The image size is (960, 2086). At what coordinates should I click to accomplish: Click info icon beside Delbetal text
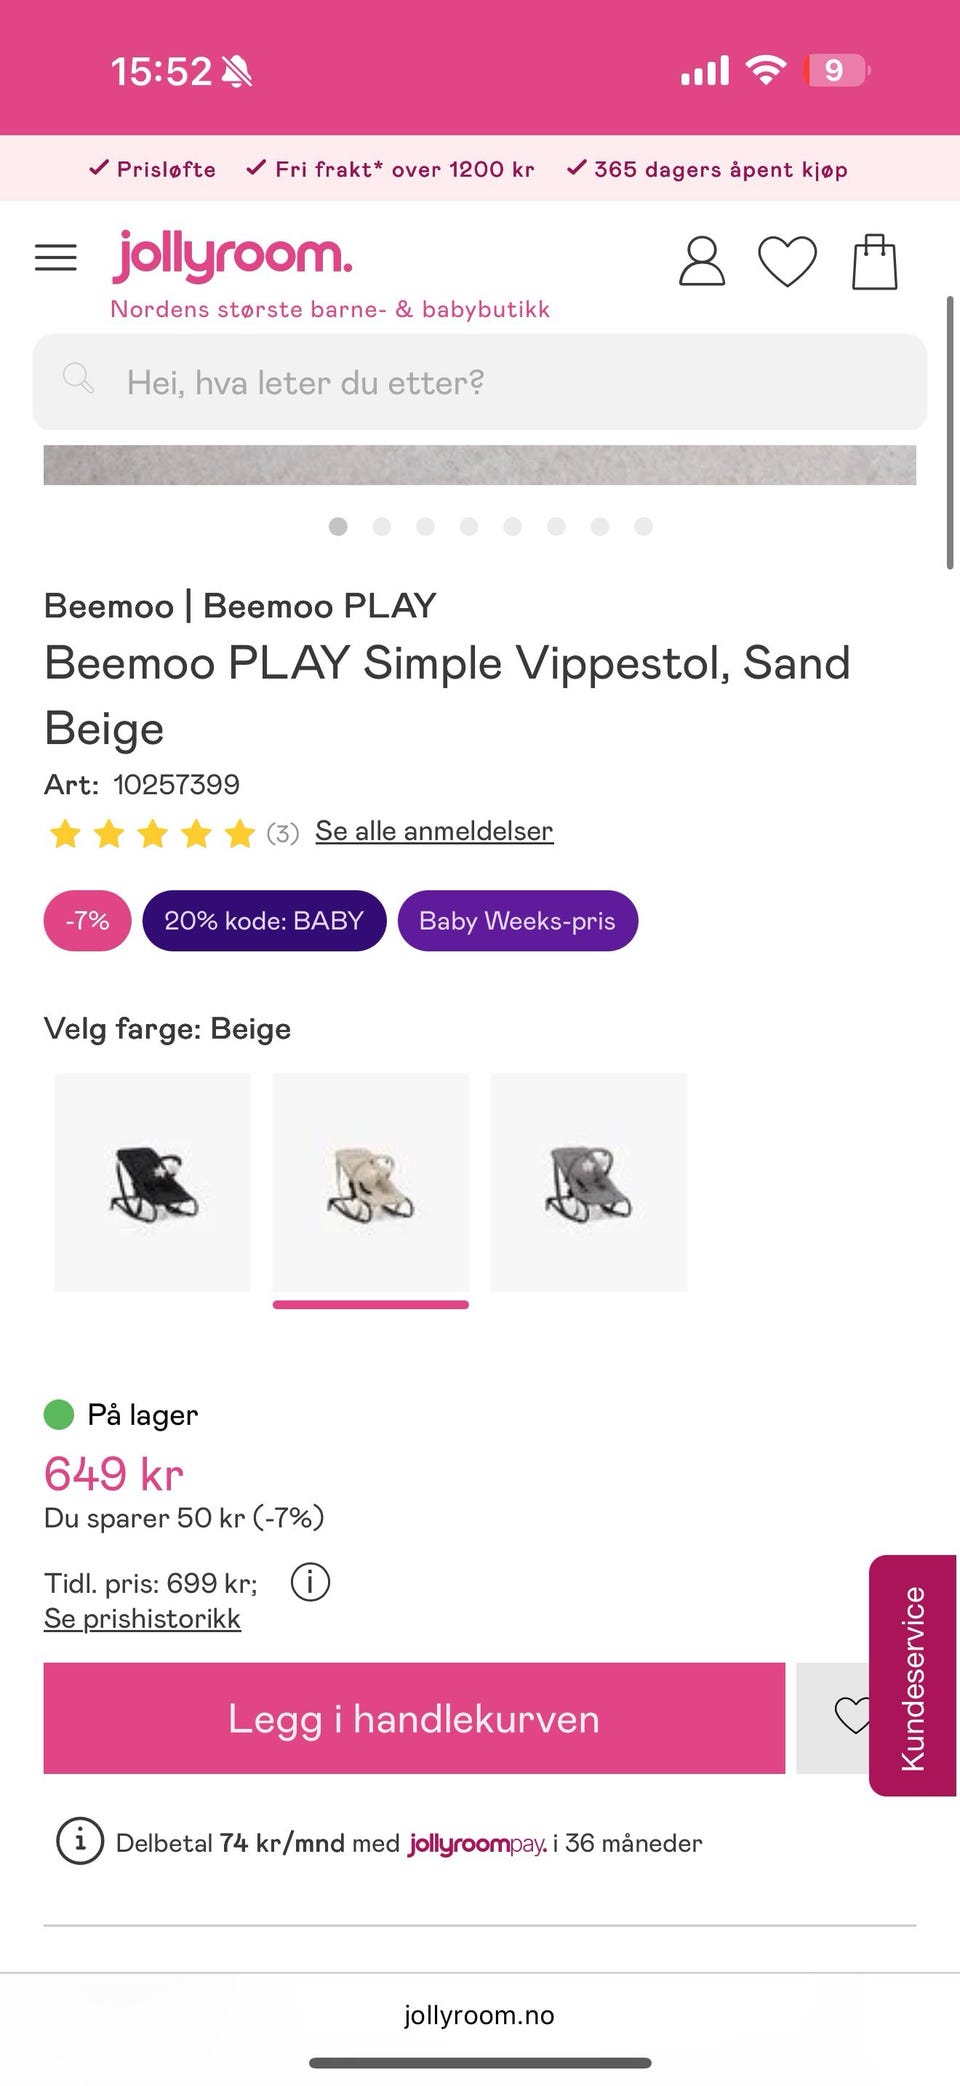coord(80,1841)
